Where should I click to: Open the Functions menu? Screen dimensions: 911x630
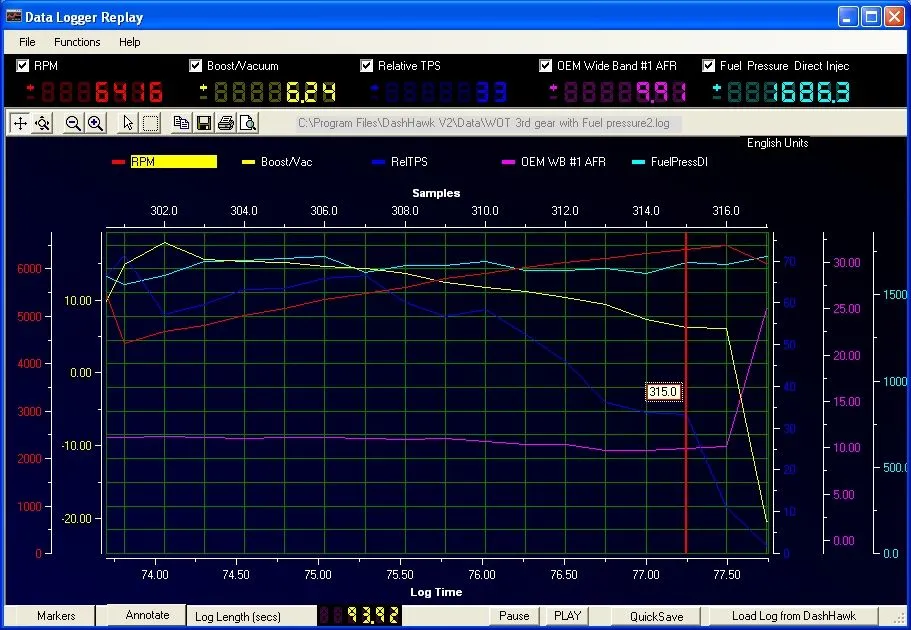click(77, 42)
